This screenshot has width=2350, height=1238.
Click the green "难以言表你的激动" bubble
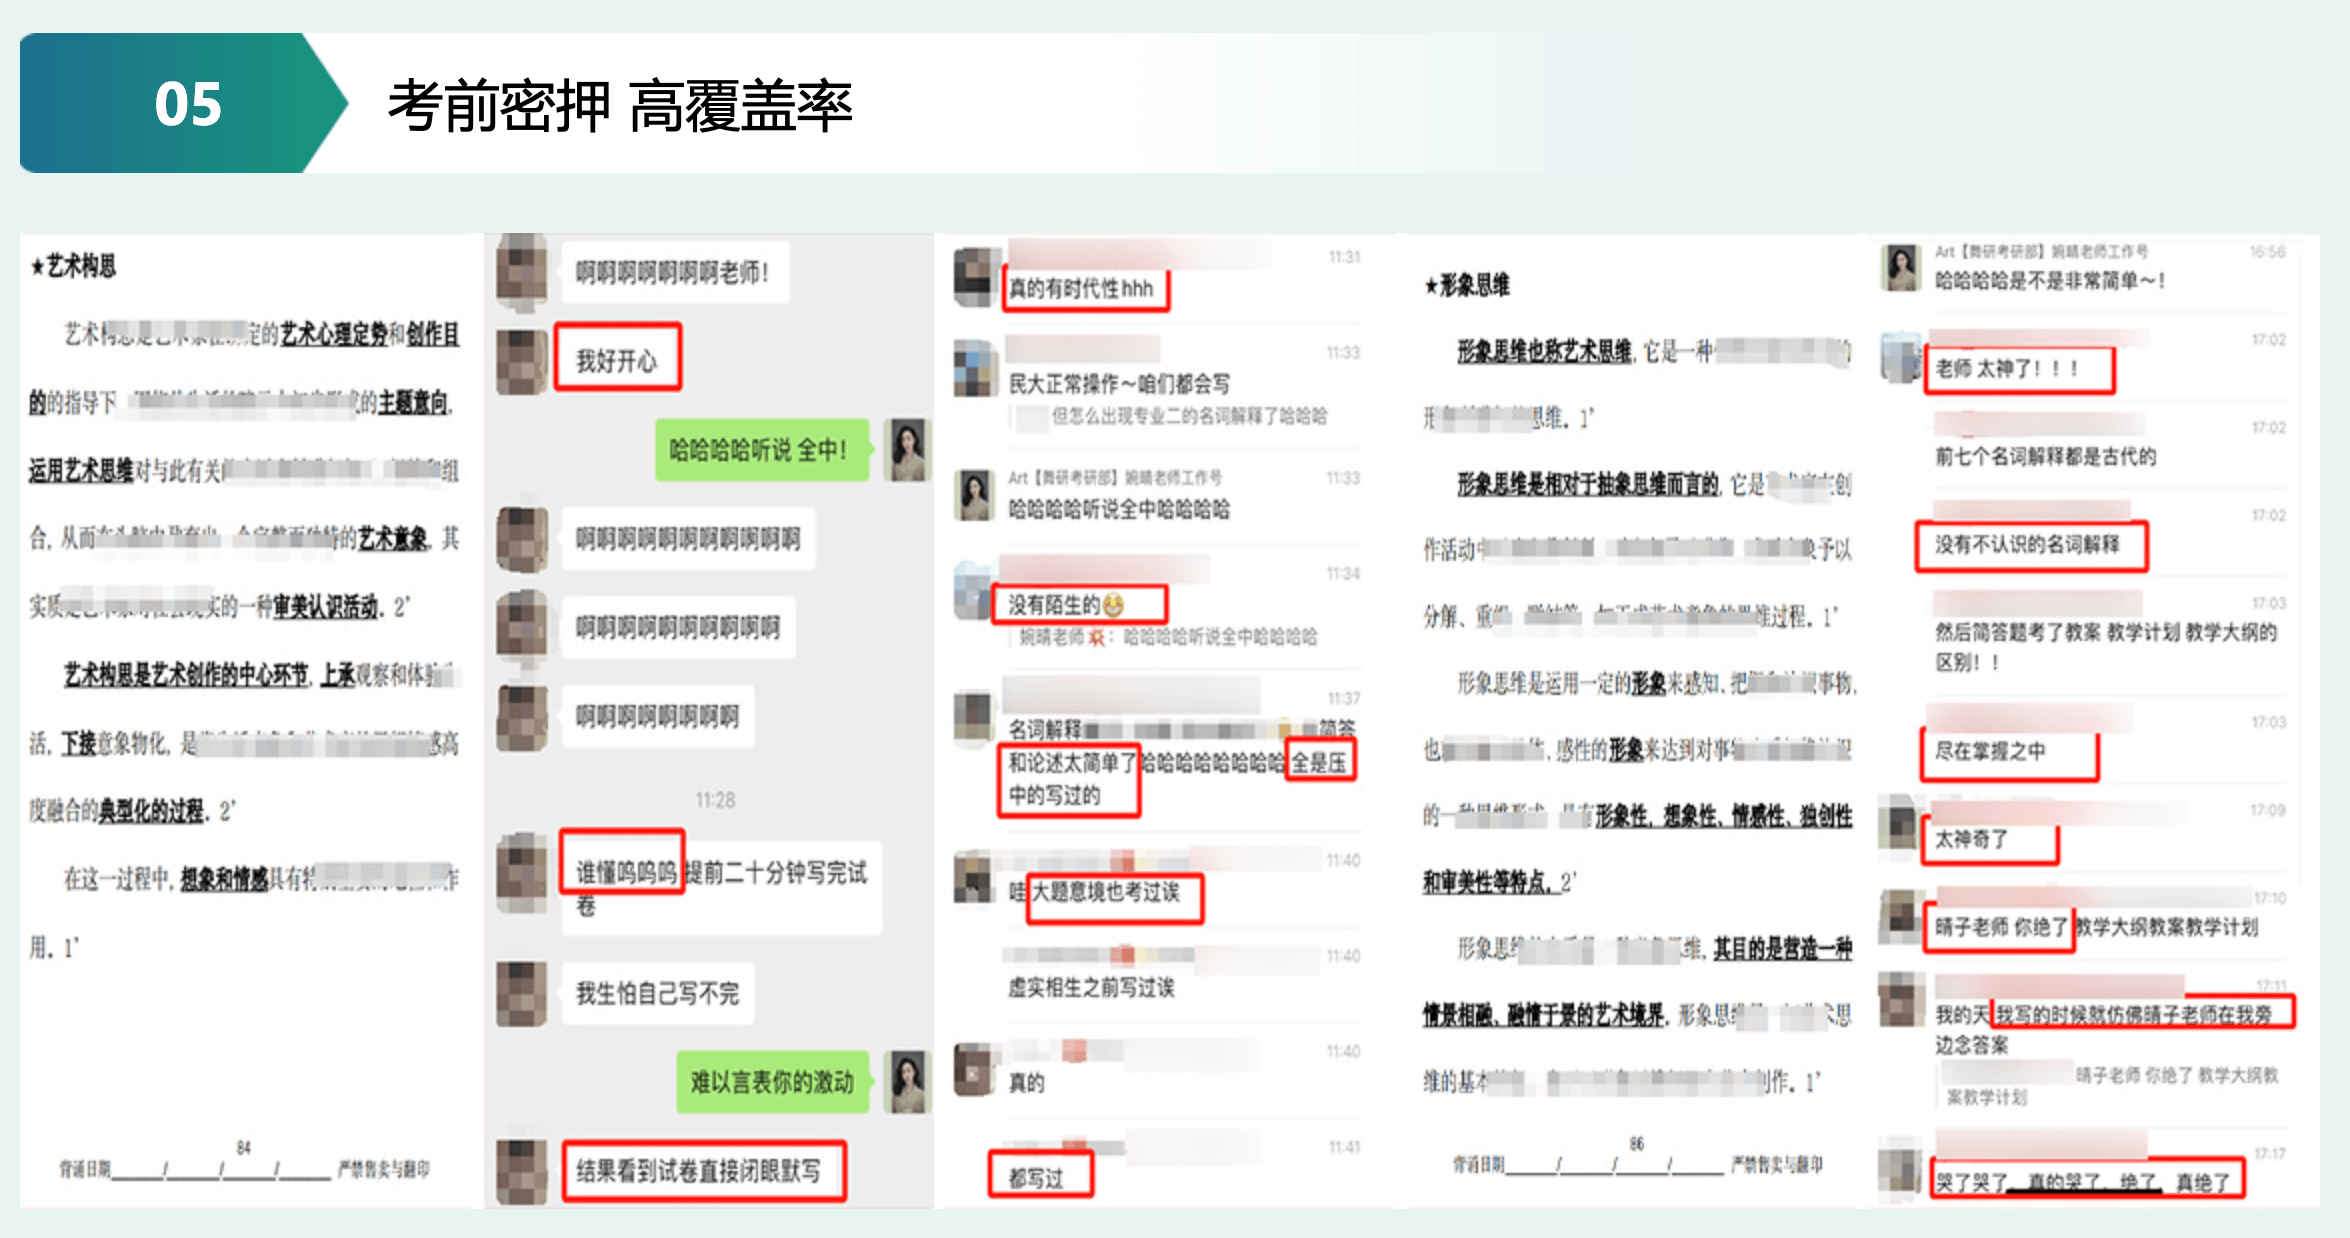773,1082
